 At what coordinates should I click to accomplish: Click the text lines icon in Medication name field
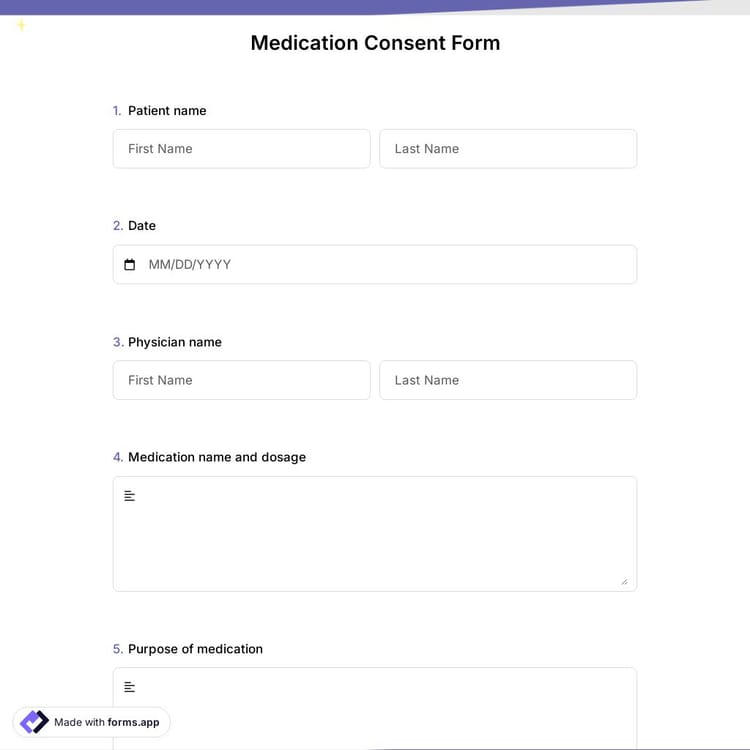coord(129,496)
